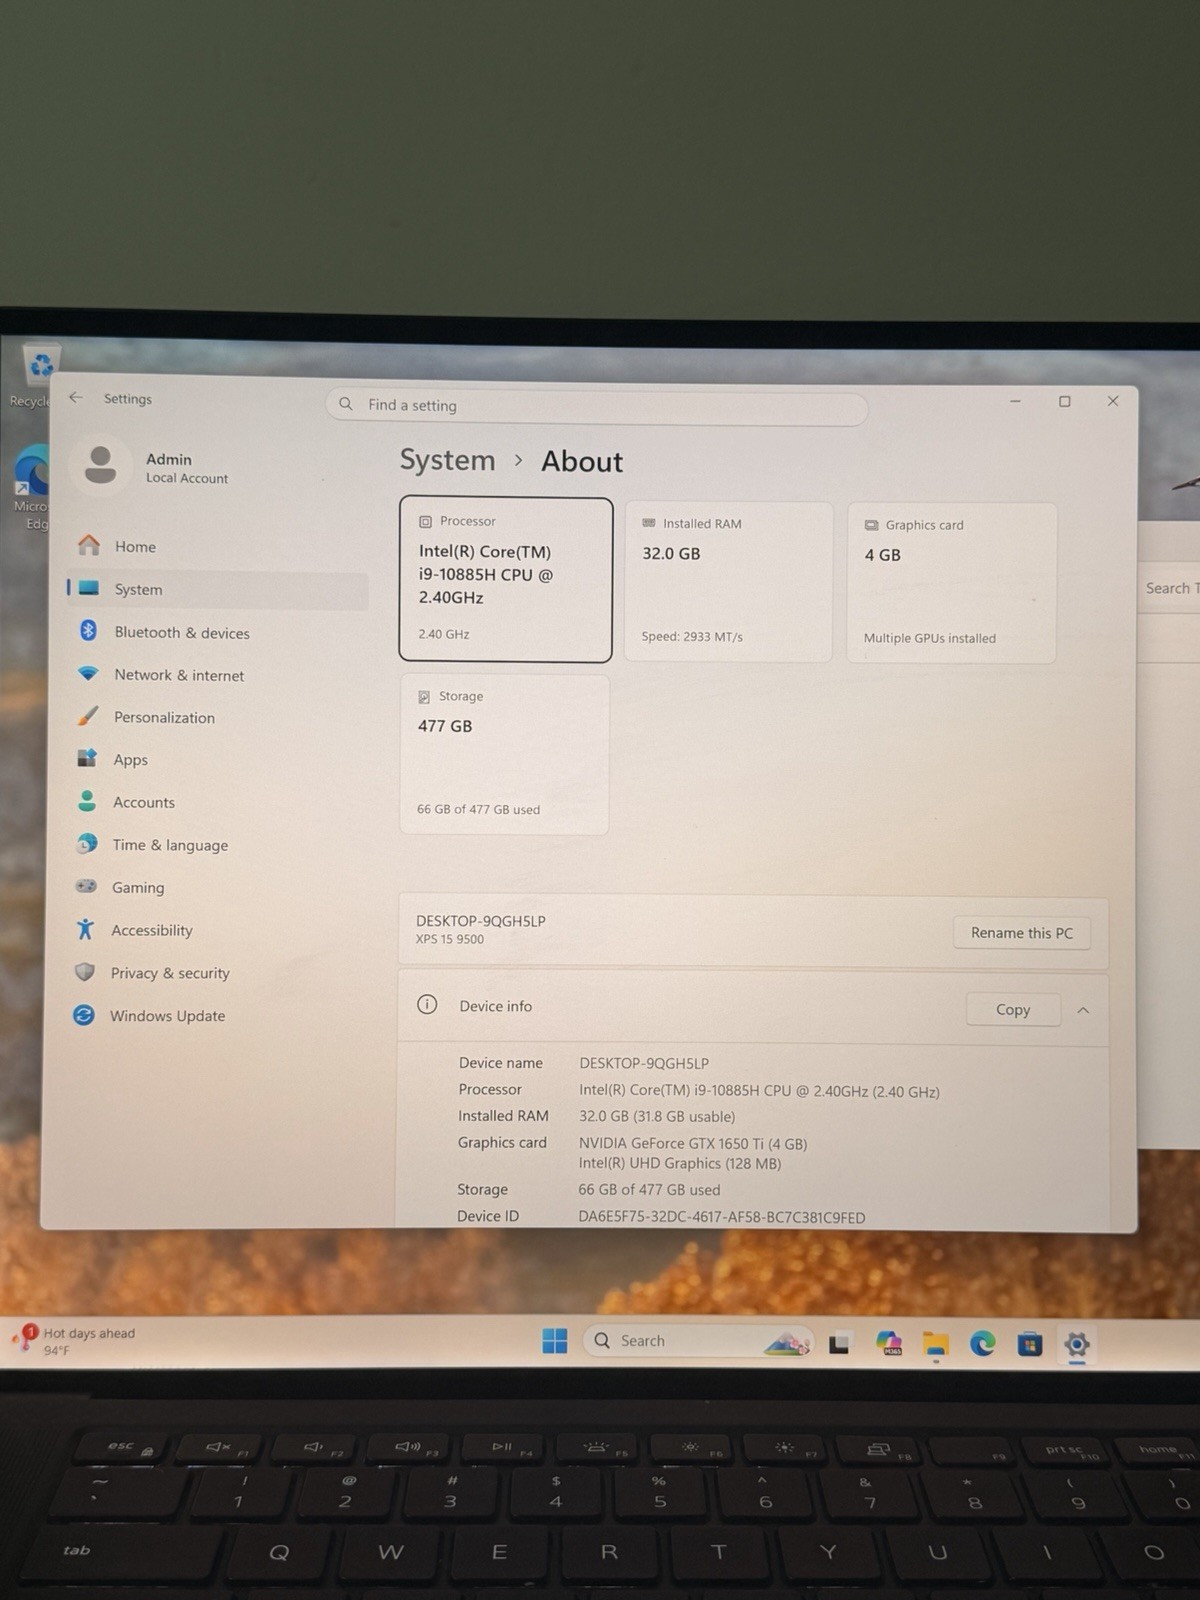
Task: Open Task View from the taskbar
Action: click(839, 1343)
